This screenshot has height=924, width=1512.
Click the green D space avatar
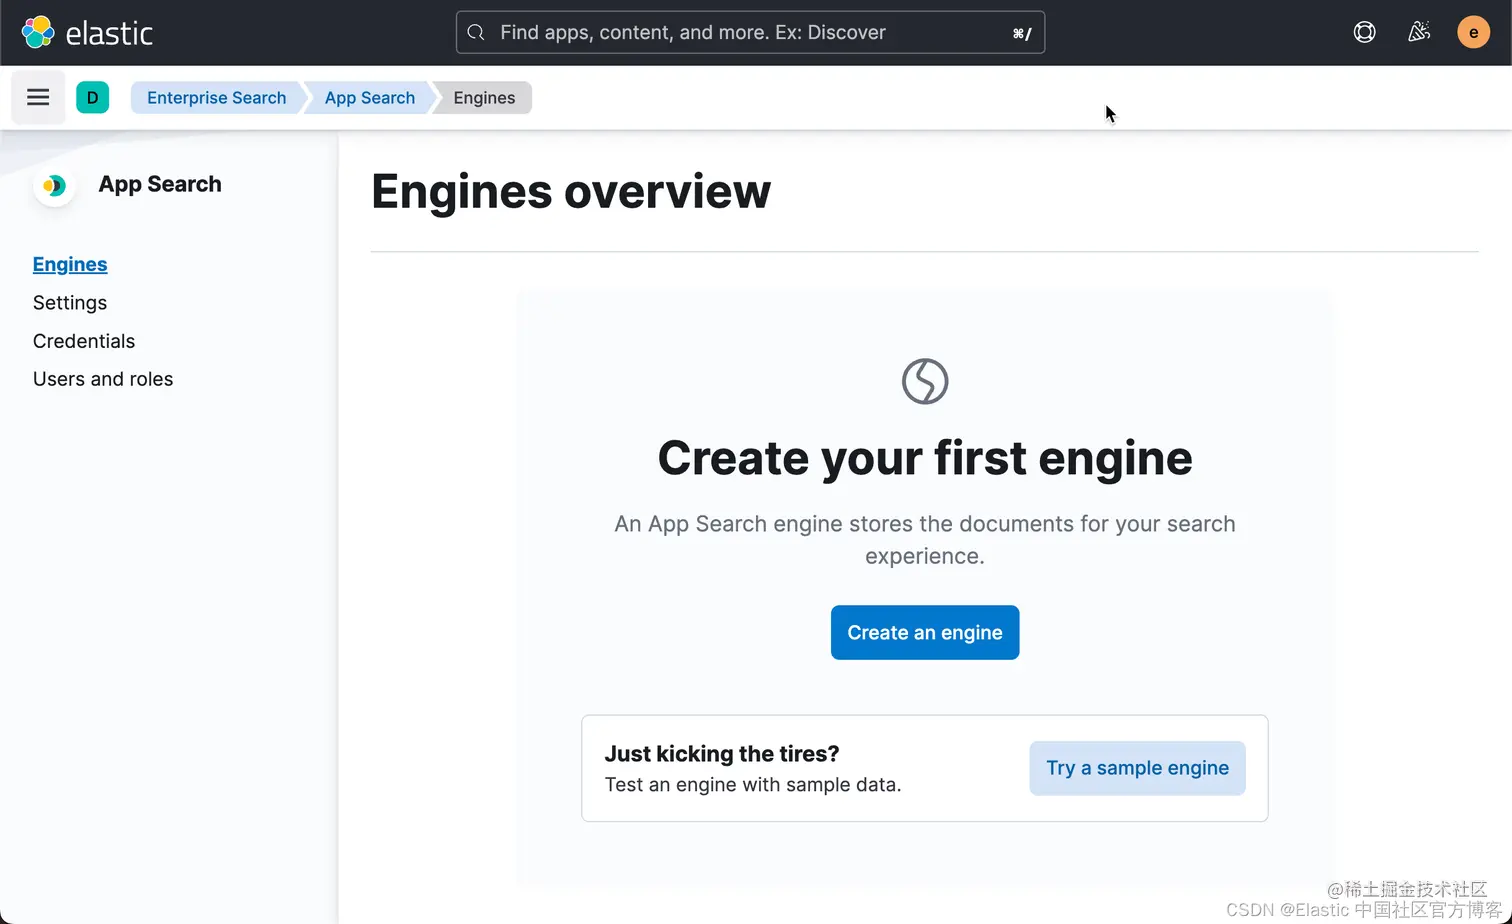pos(93,97)
